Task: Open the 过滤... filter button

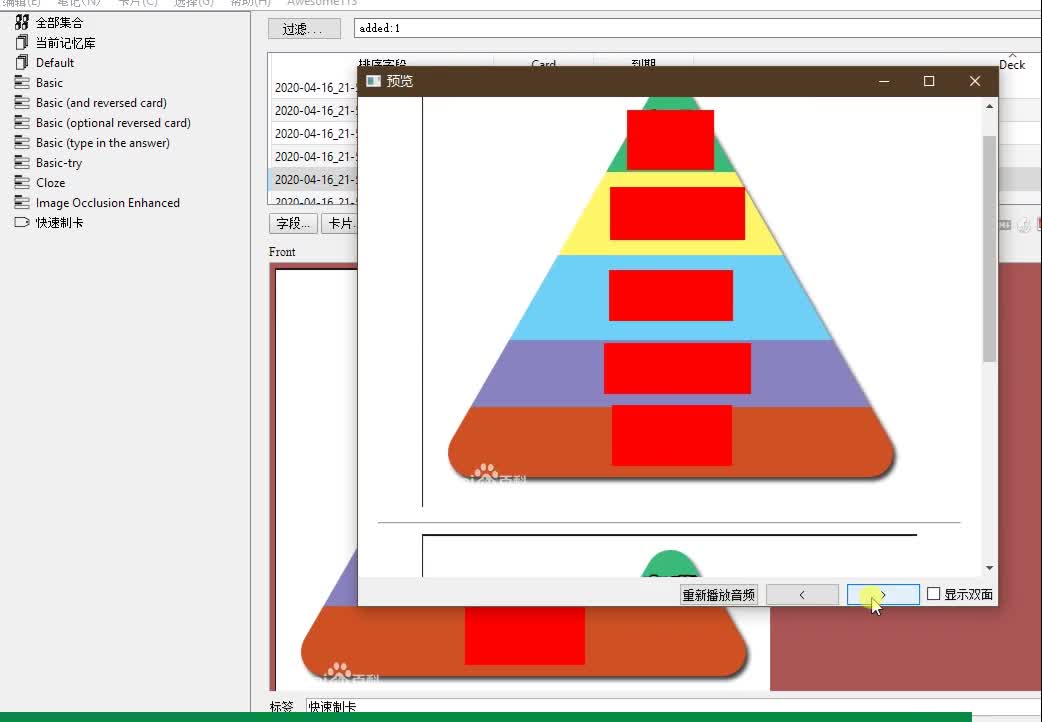Action: coord(304,29)
